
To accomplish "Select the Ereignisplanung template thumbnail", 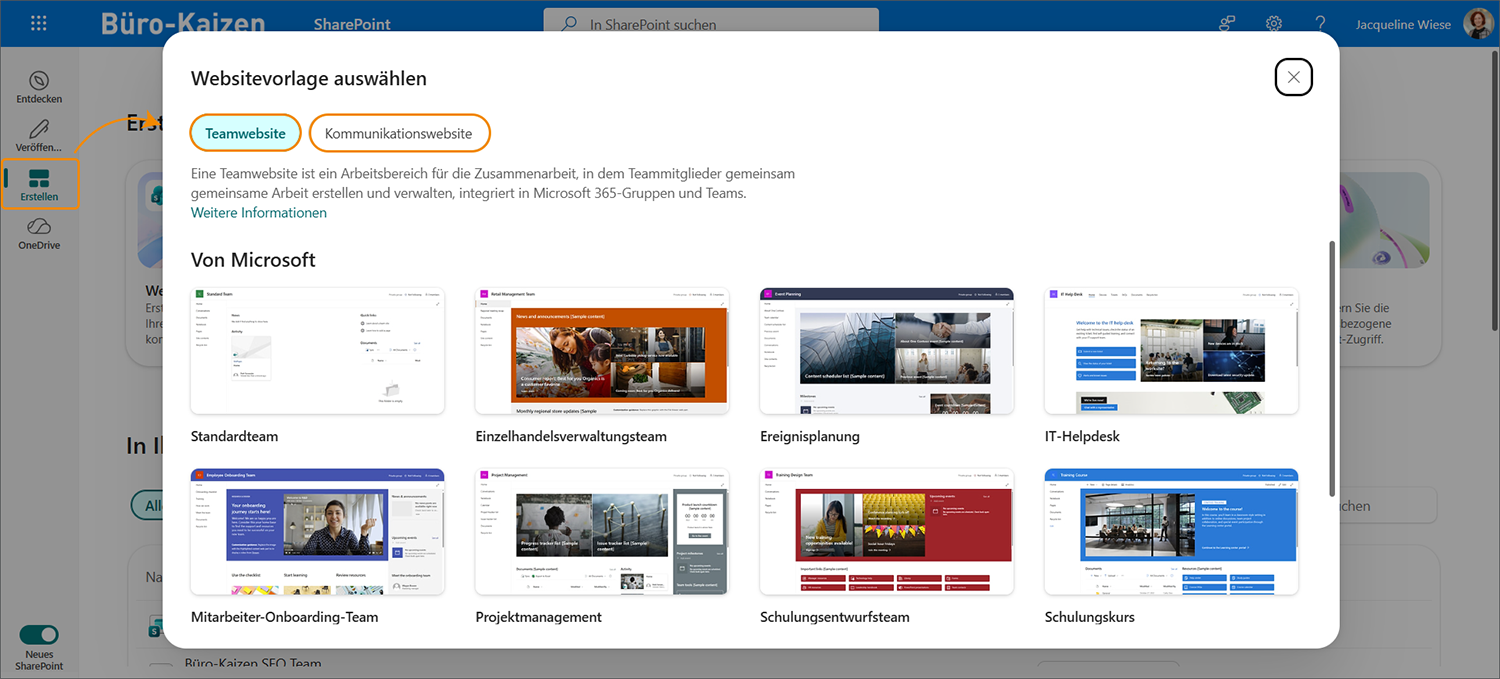I will tap(886, 351).
